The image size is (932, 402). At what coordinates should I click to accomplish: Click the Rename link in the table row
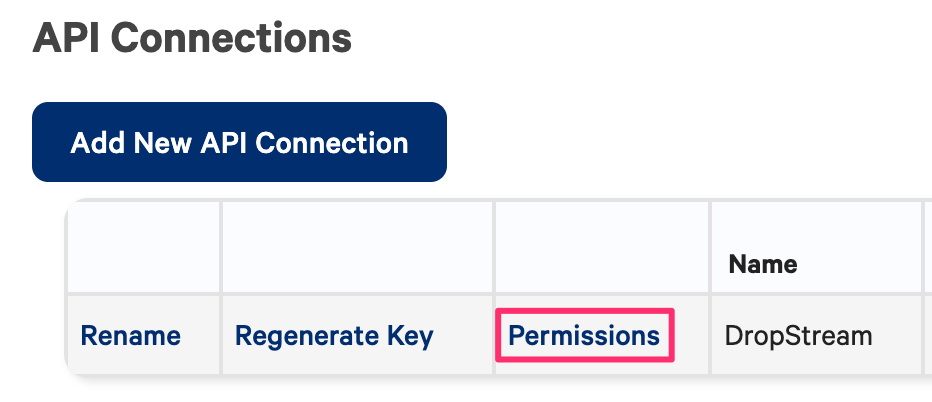click(x=130, y=336)
